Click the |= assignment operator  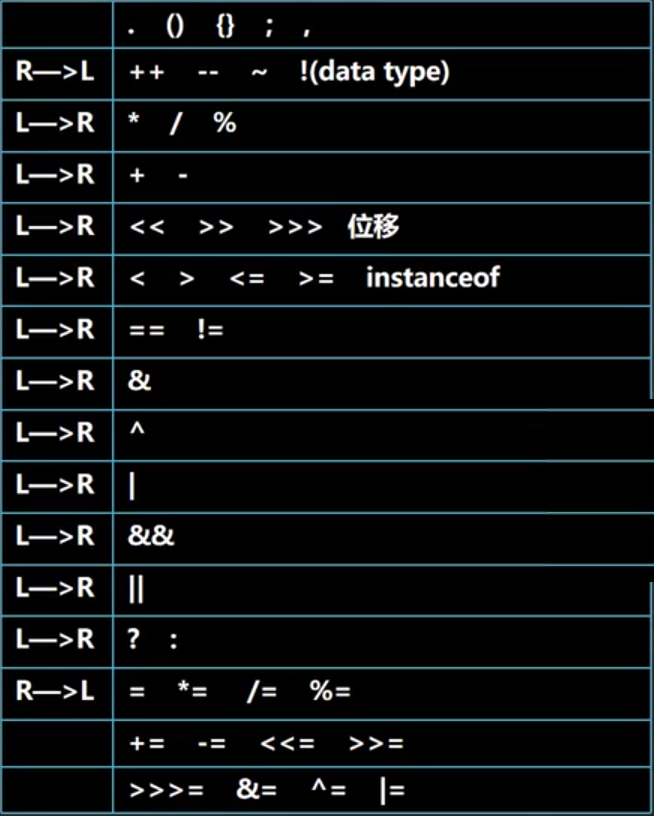392,790
